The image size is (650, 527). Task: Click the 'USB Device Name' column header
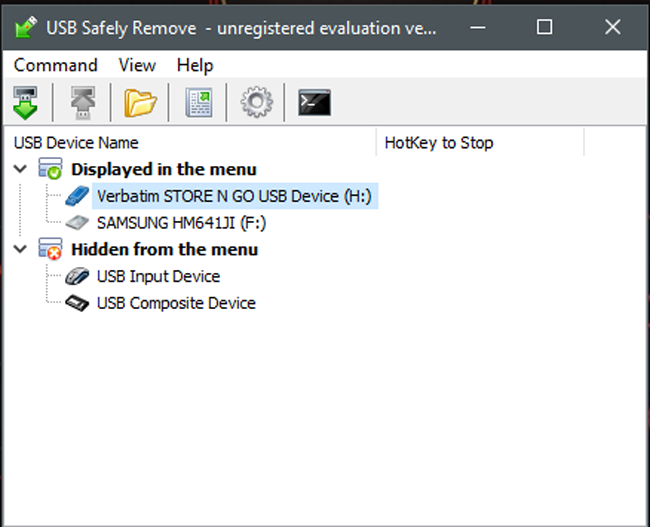[x=76, y=142]
